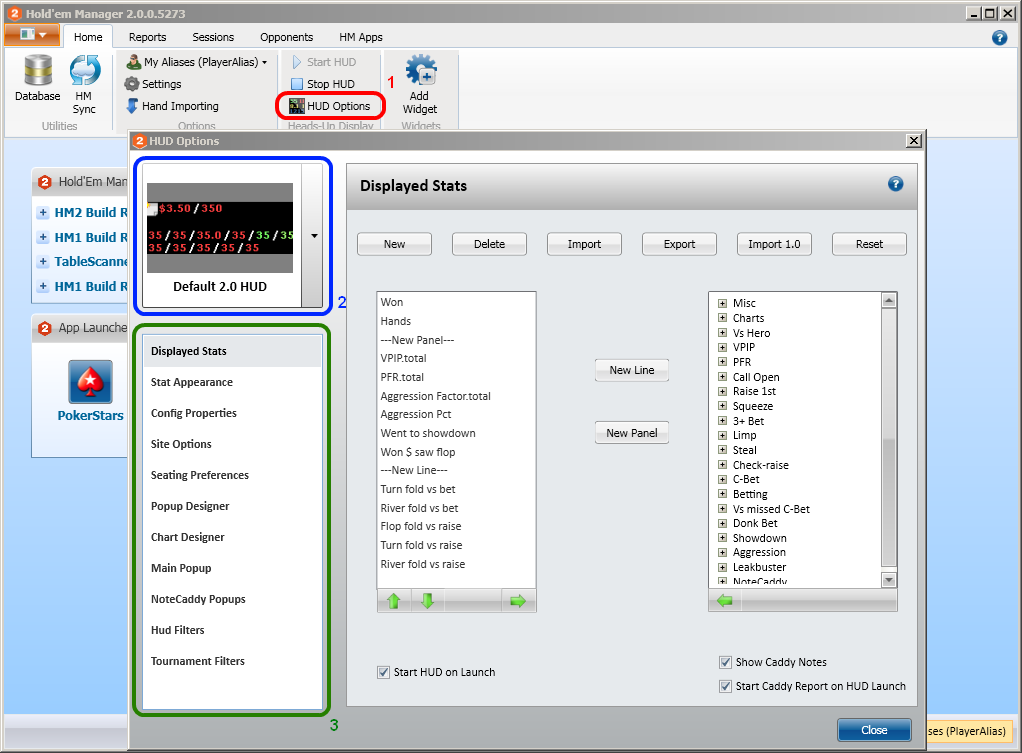The width and height of the screenshot is (1022, 753).
Task: Switch to the Opponents ribbon tab
Action: tap(287, 37)
